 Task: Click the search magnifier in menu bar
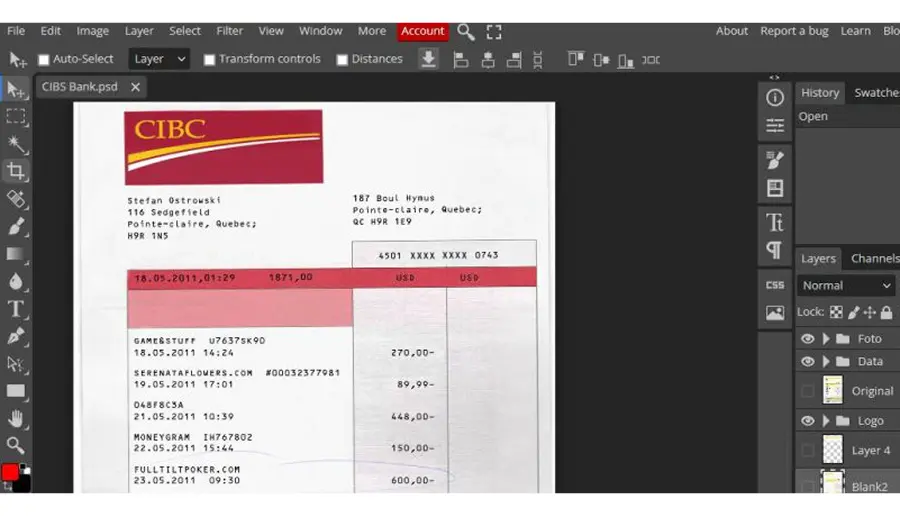(465, 32)
